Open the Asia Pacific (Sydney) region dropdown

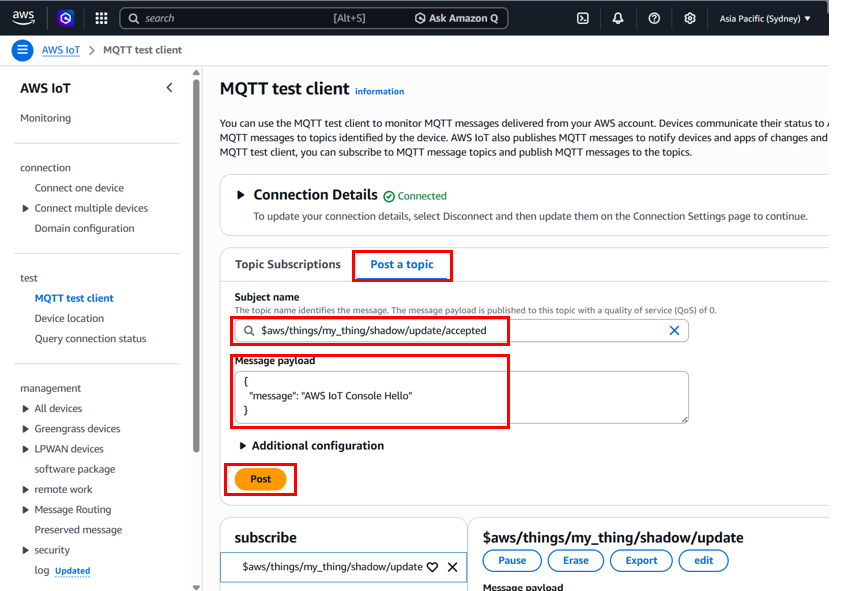tap(765, 18)
